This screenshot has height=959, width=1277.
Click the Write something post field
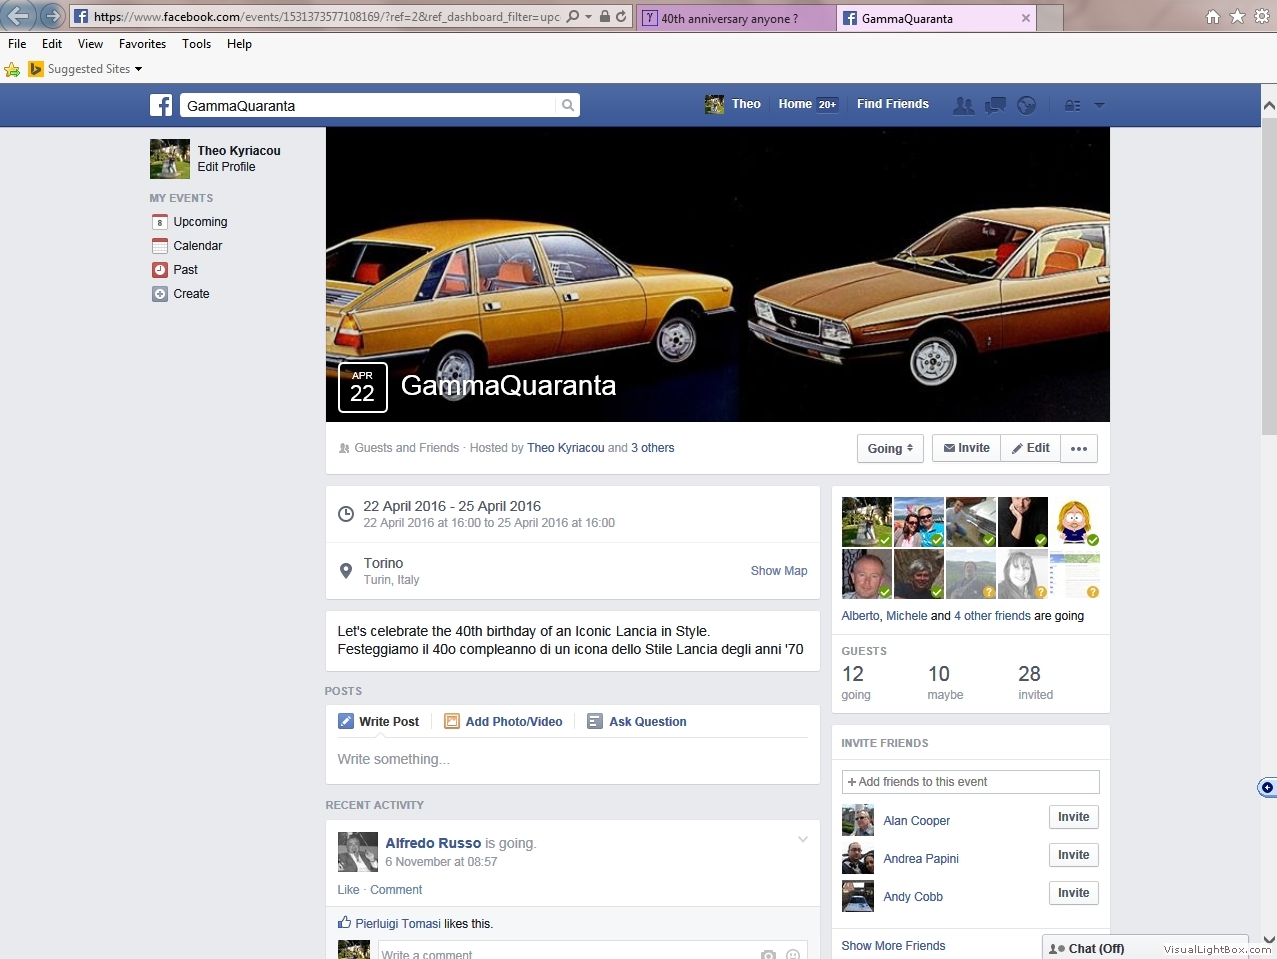(x=572, y=760)
